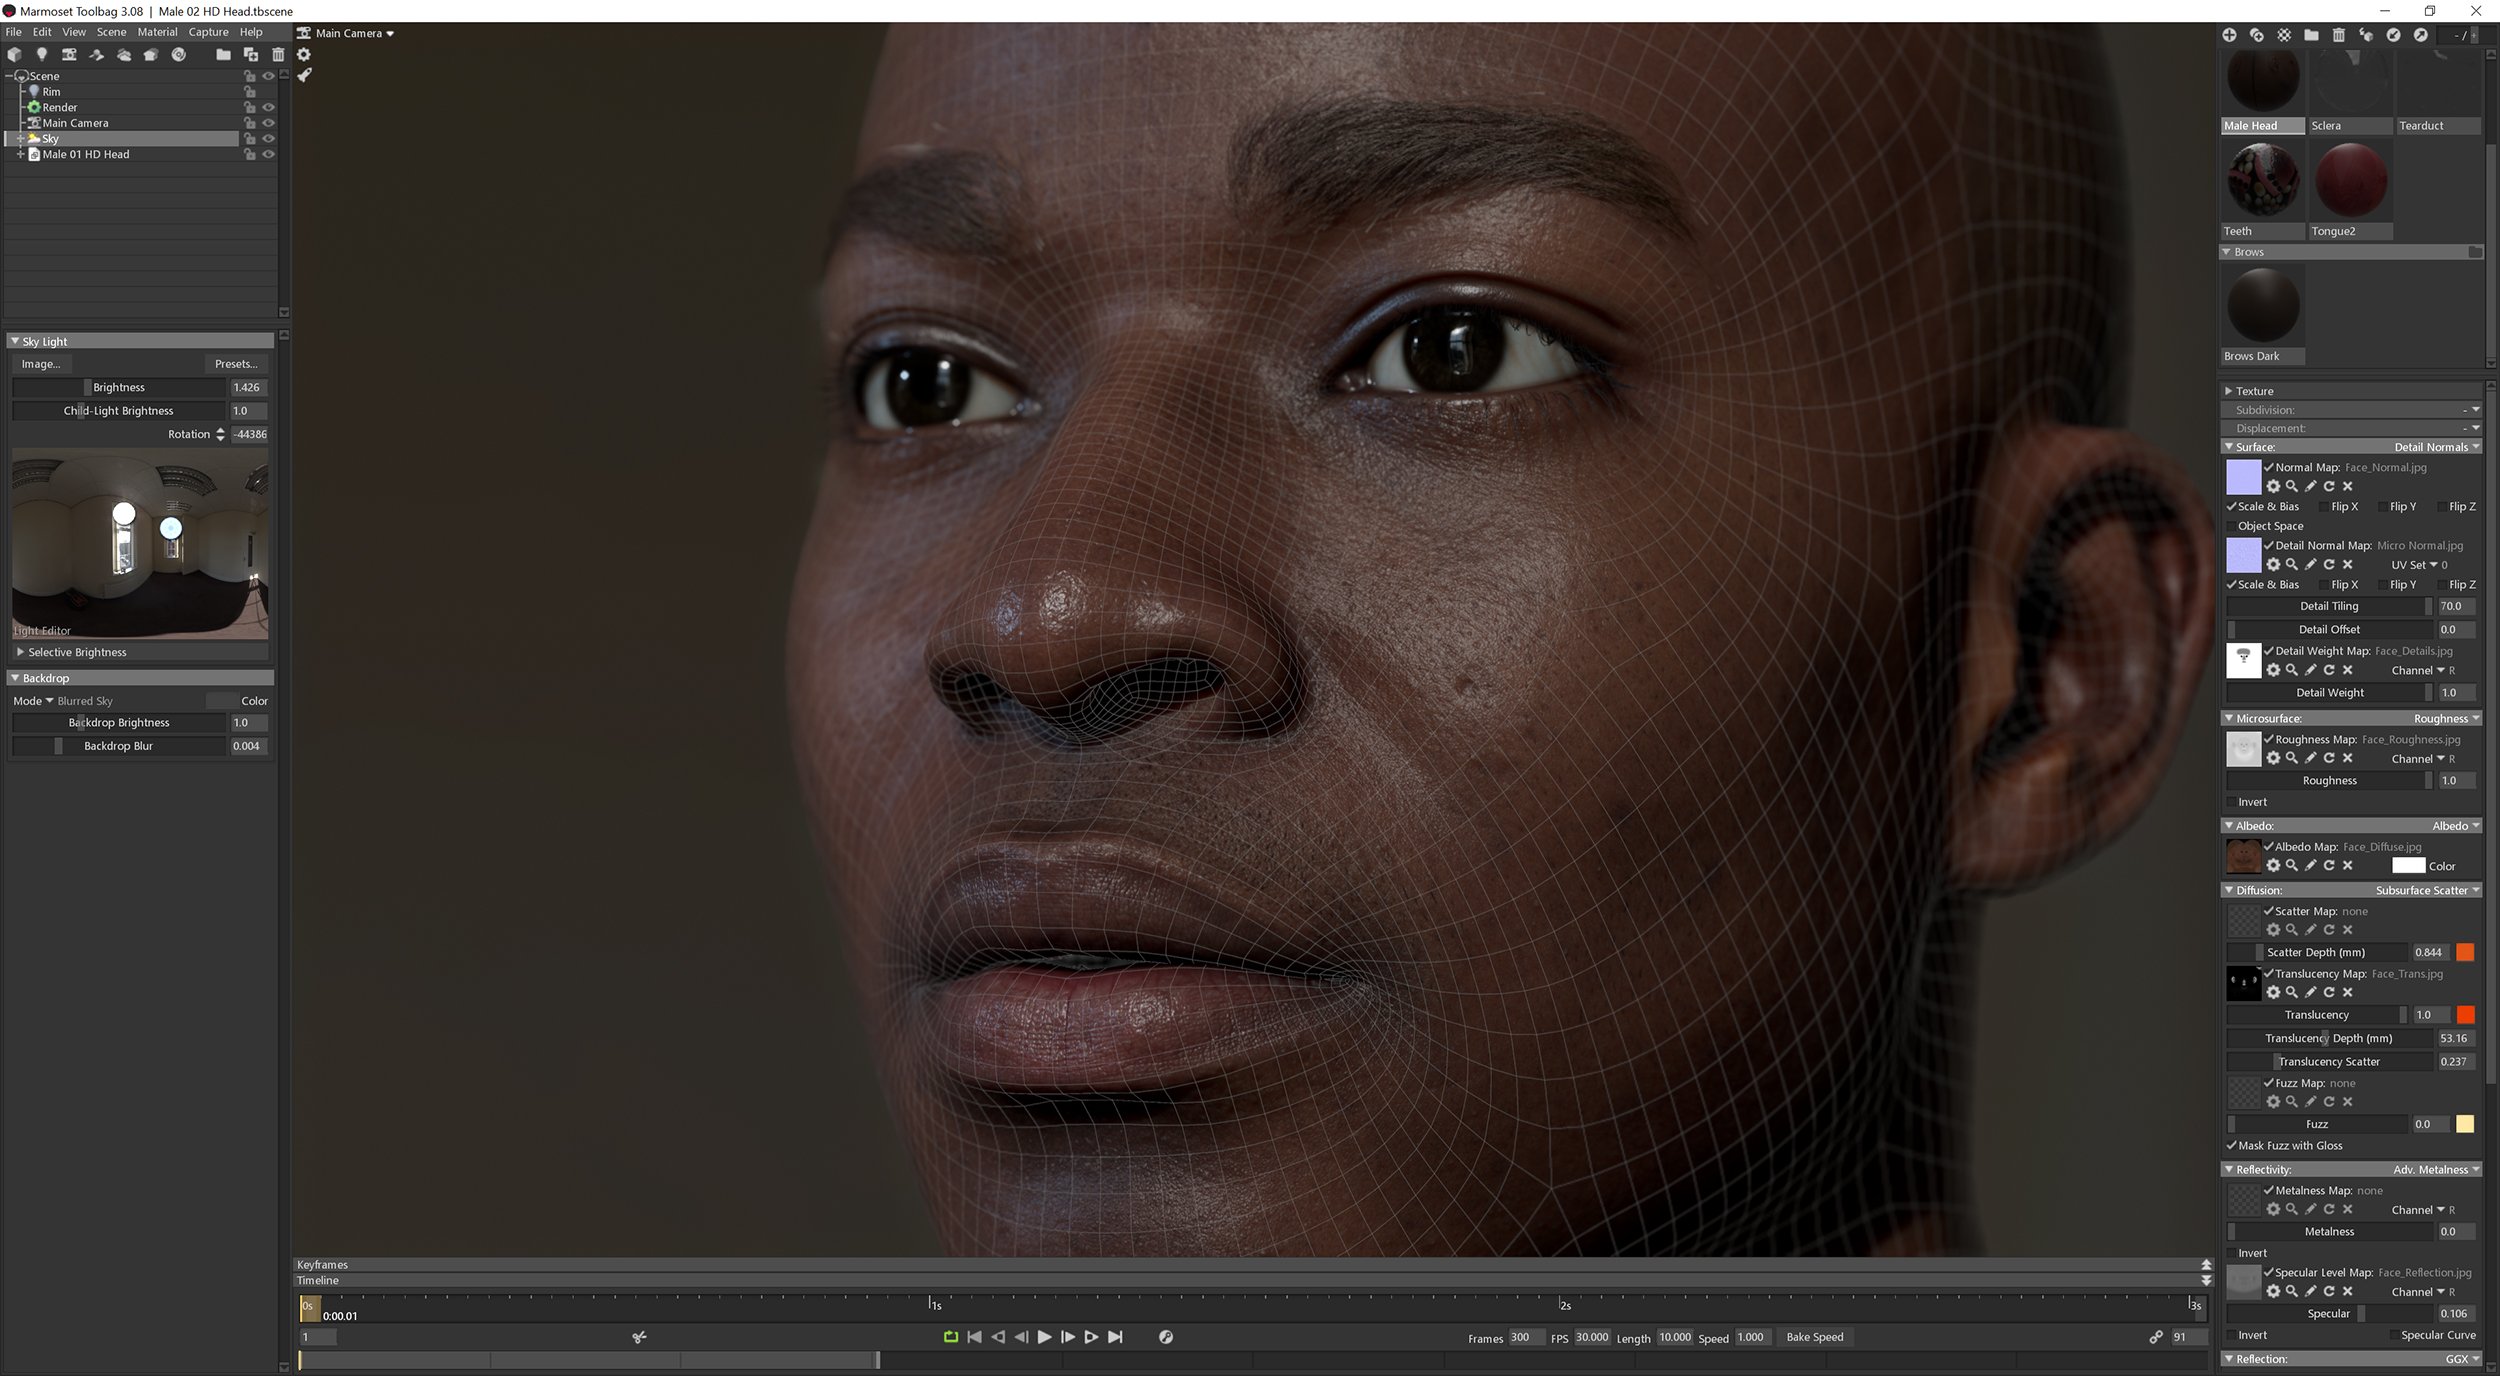The height and width of the screenshot is (1376, 2500).
Task: Duplicate material in material toolbar
Action: pos(2257,35)
